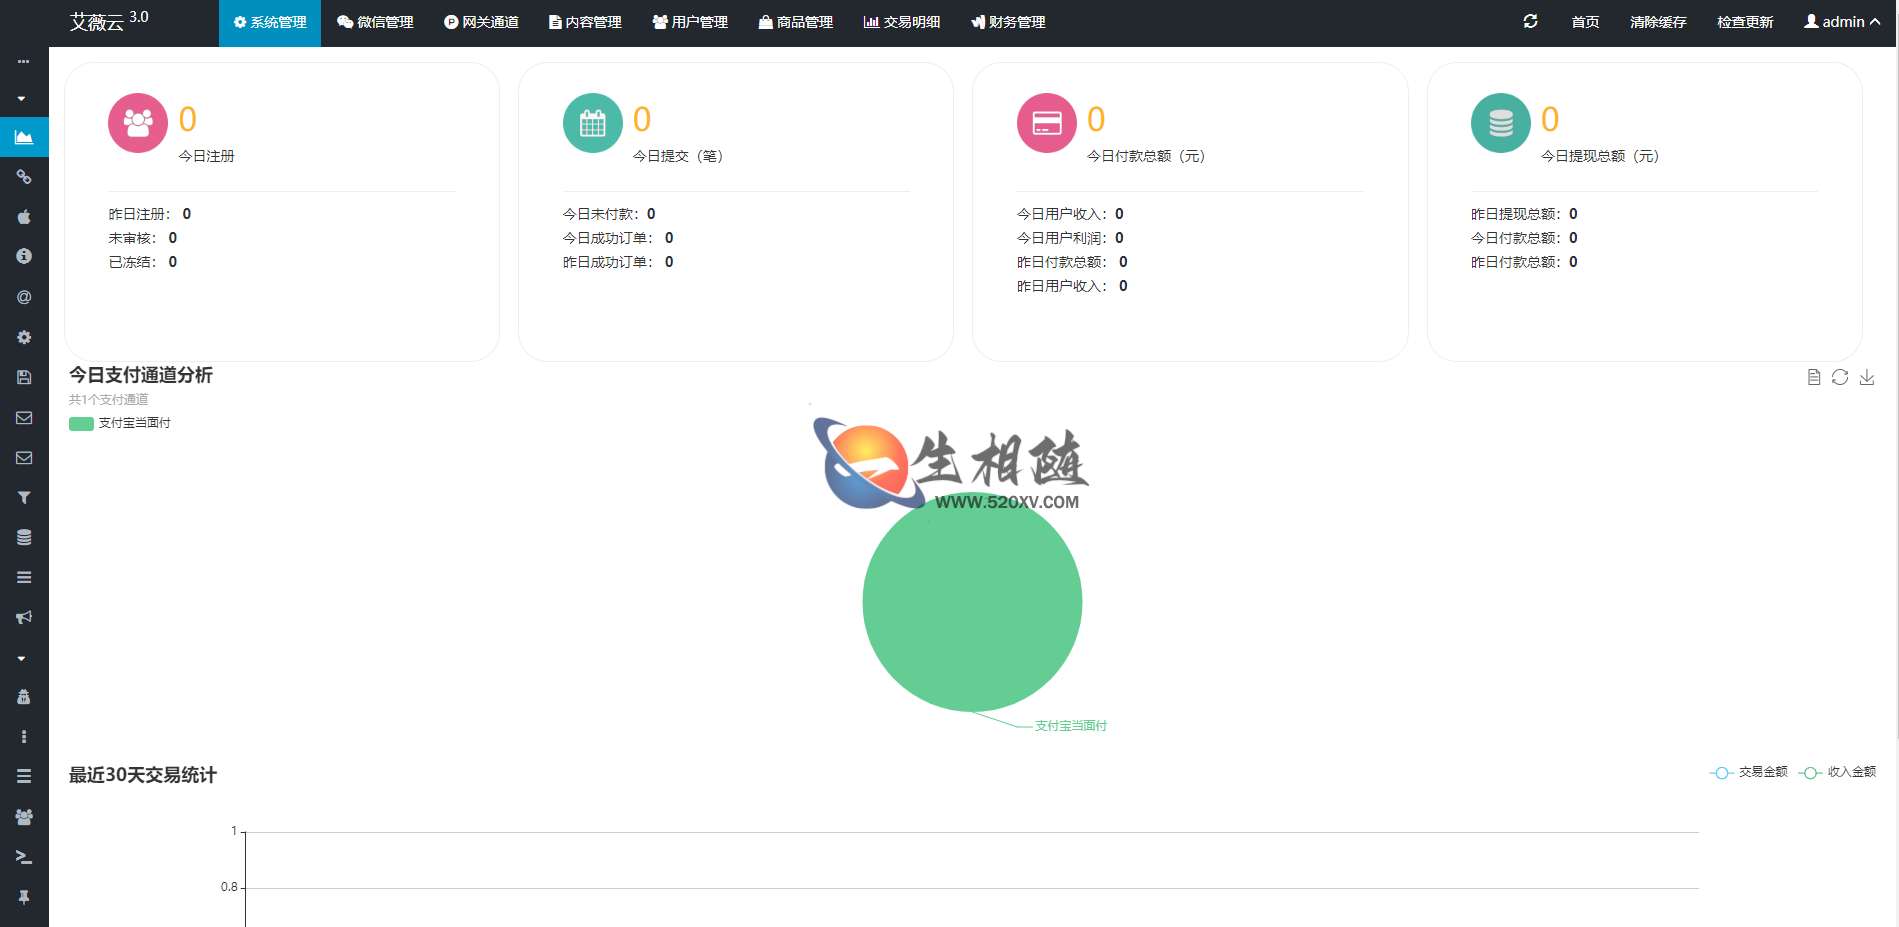Image resolution: width=1899 pixels, height=927 pixels.
Task: Click 清除缓存 in the top bar
Action: 1657,21
